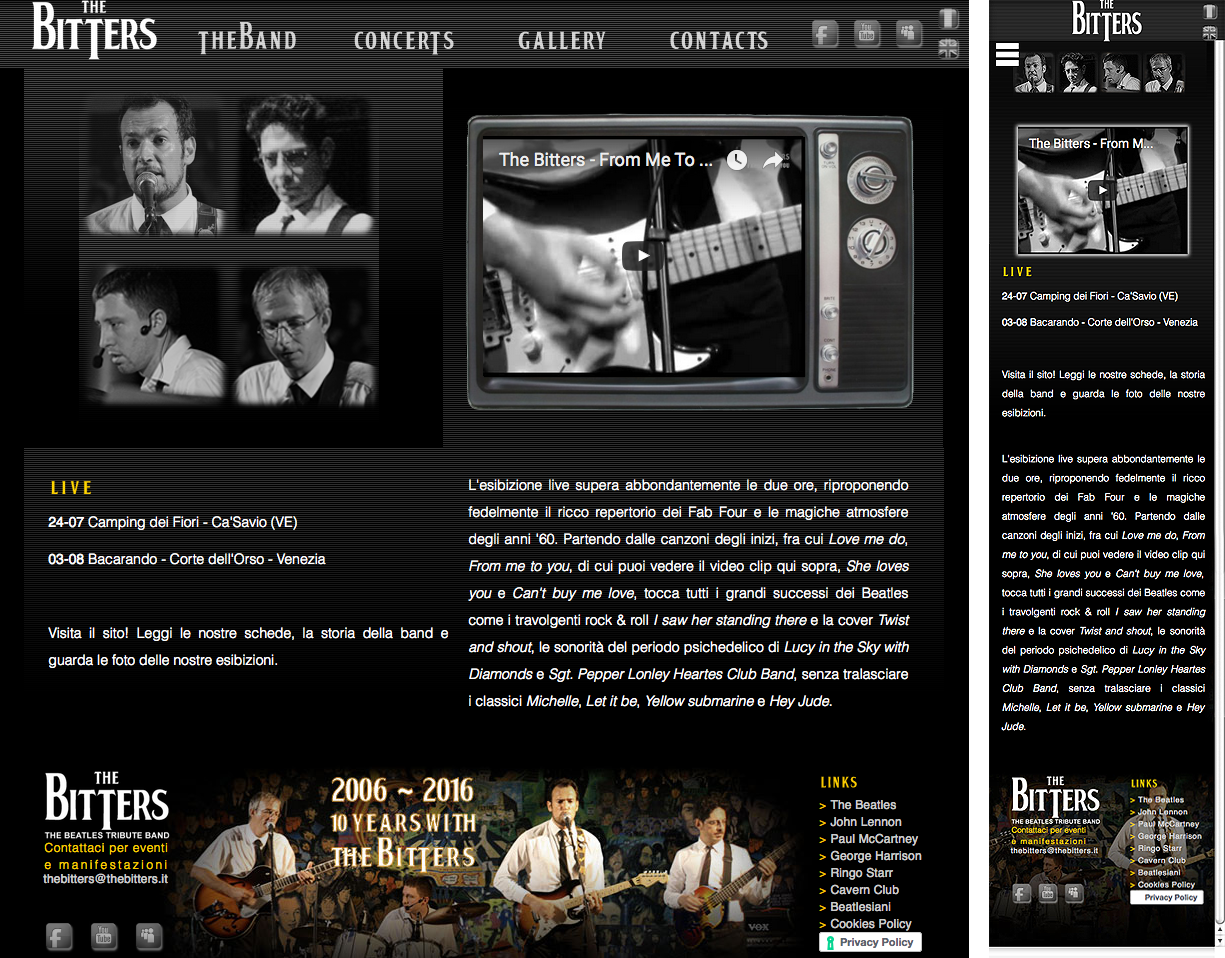The width and height of the screenshot is (1225, 958).
Task: Play the video in mobile view
Action: tap(1102, 190)
